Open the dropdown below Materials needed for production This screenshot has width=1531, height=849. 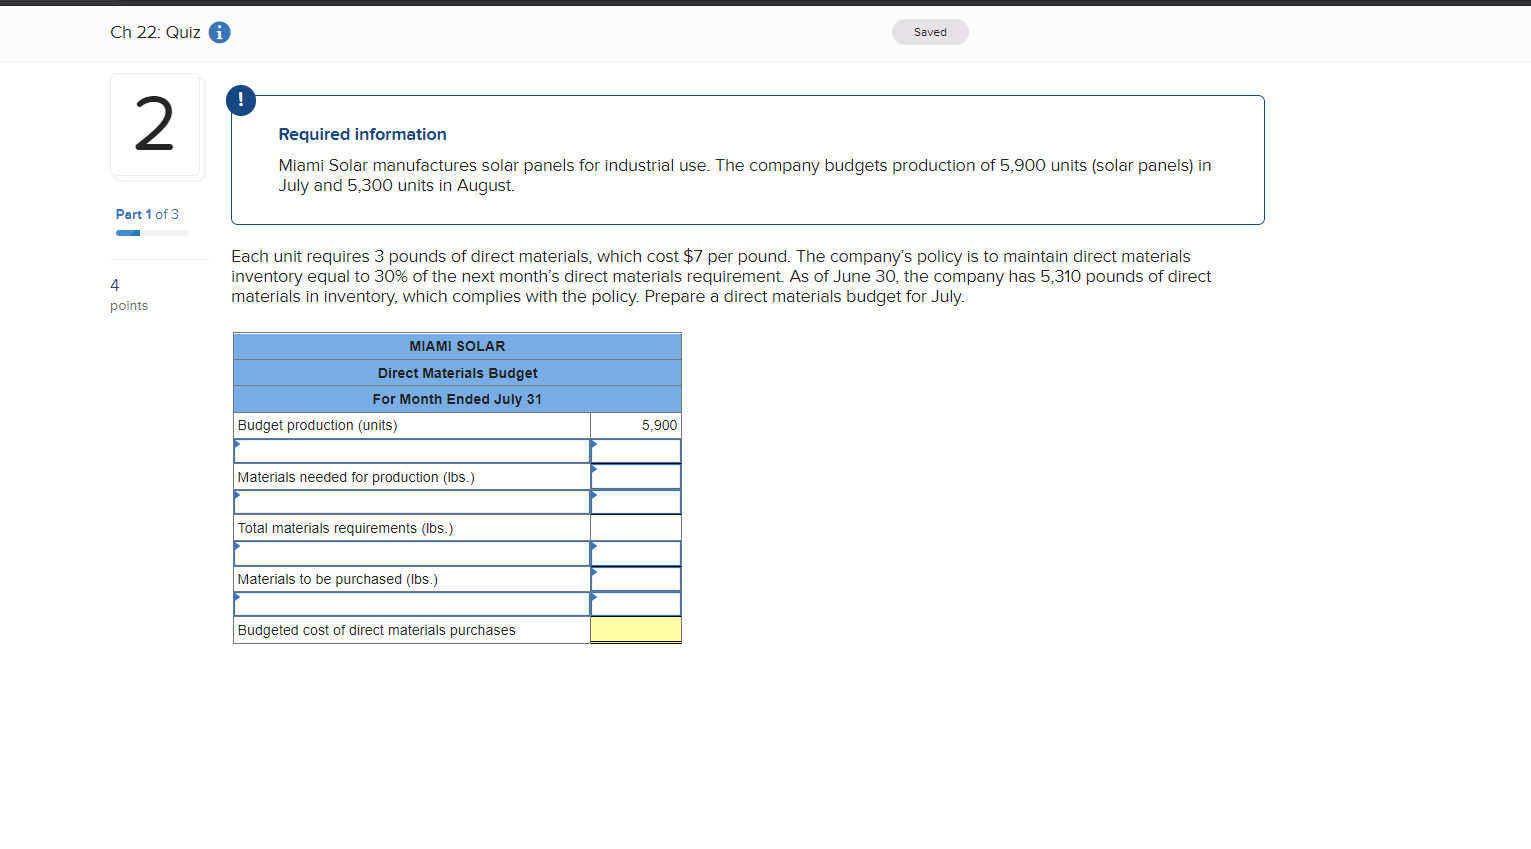pos(412,502)
